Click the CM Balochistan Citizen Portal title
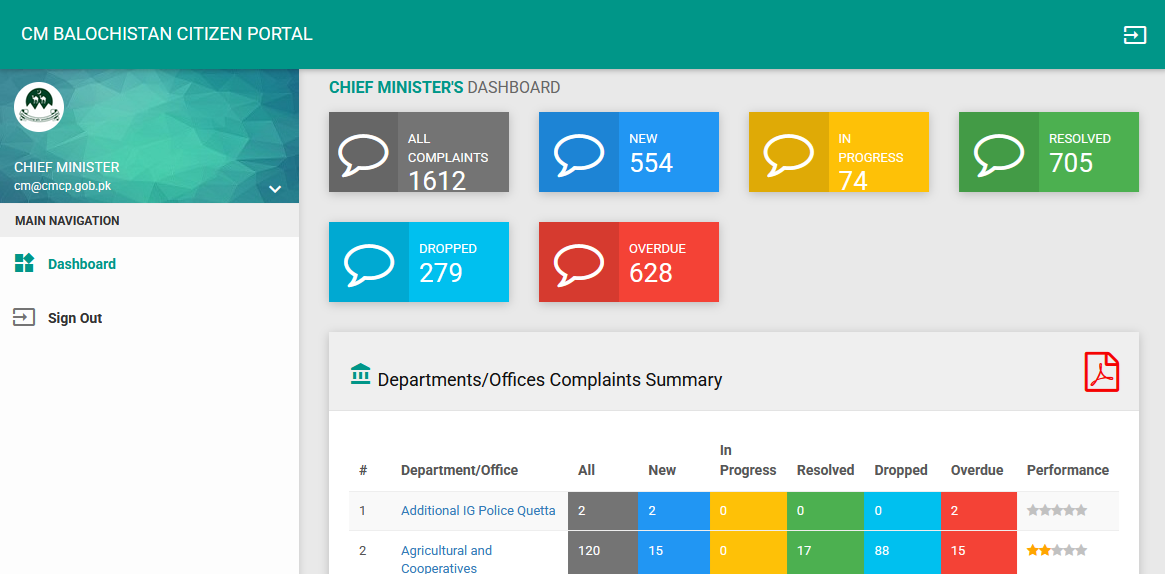The image size is (1165, 574). tap(167, 34)
